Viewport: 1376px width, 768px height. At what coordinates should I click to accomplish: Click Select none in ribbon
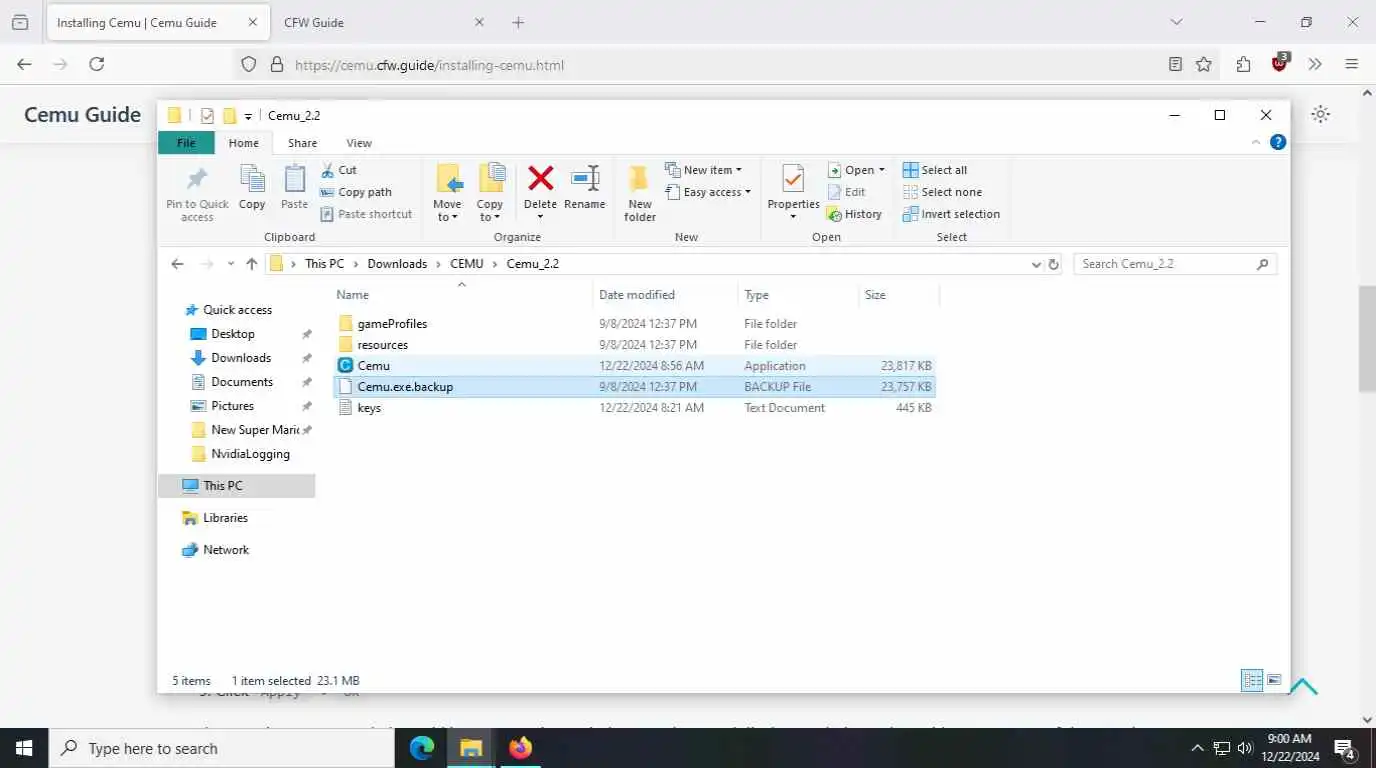pyautogui.click(x=942, y=192)
